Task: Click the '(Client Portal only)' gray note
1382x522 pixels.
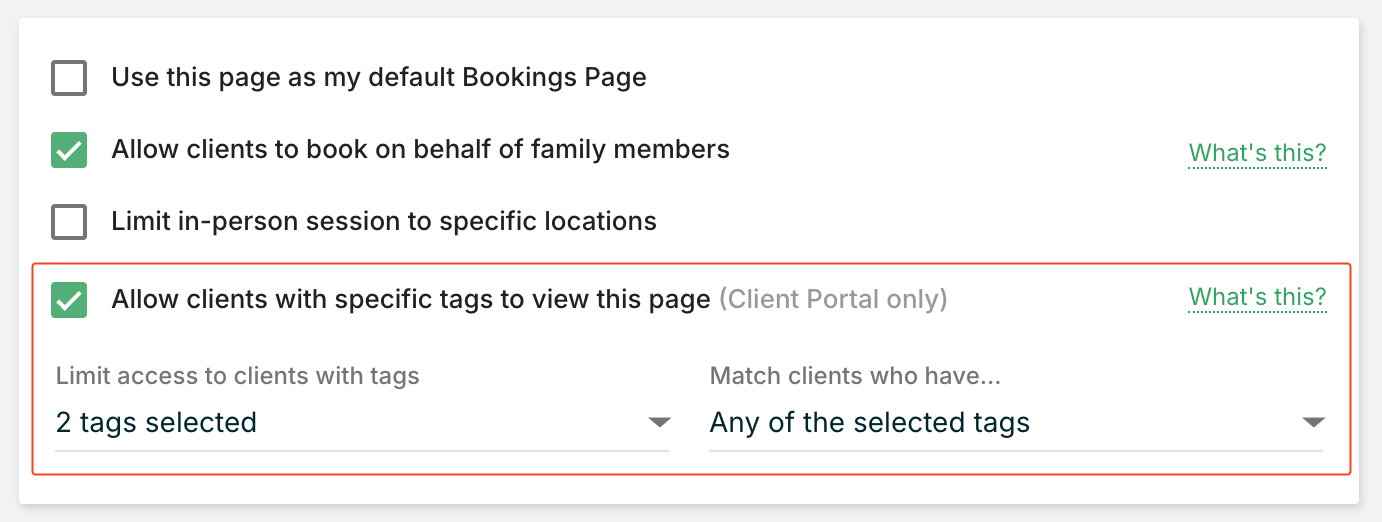Action: tap(833, 299)
